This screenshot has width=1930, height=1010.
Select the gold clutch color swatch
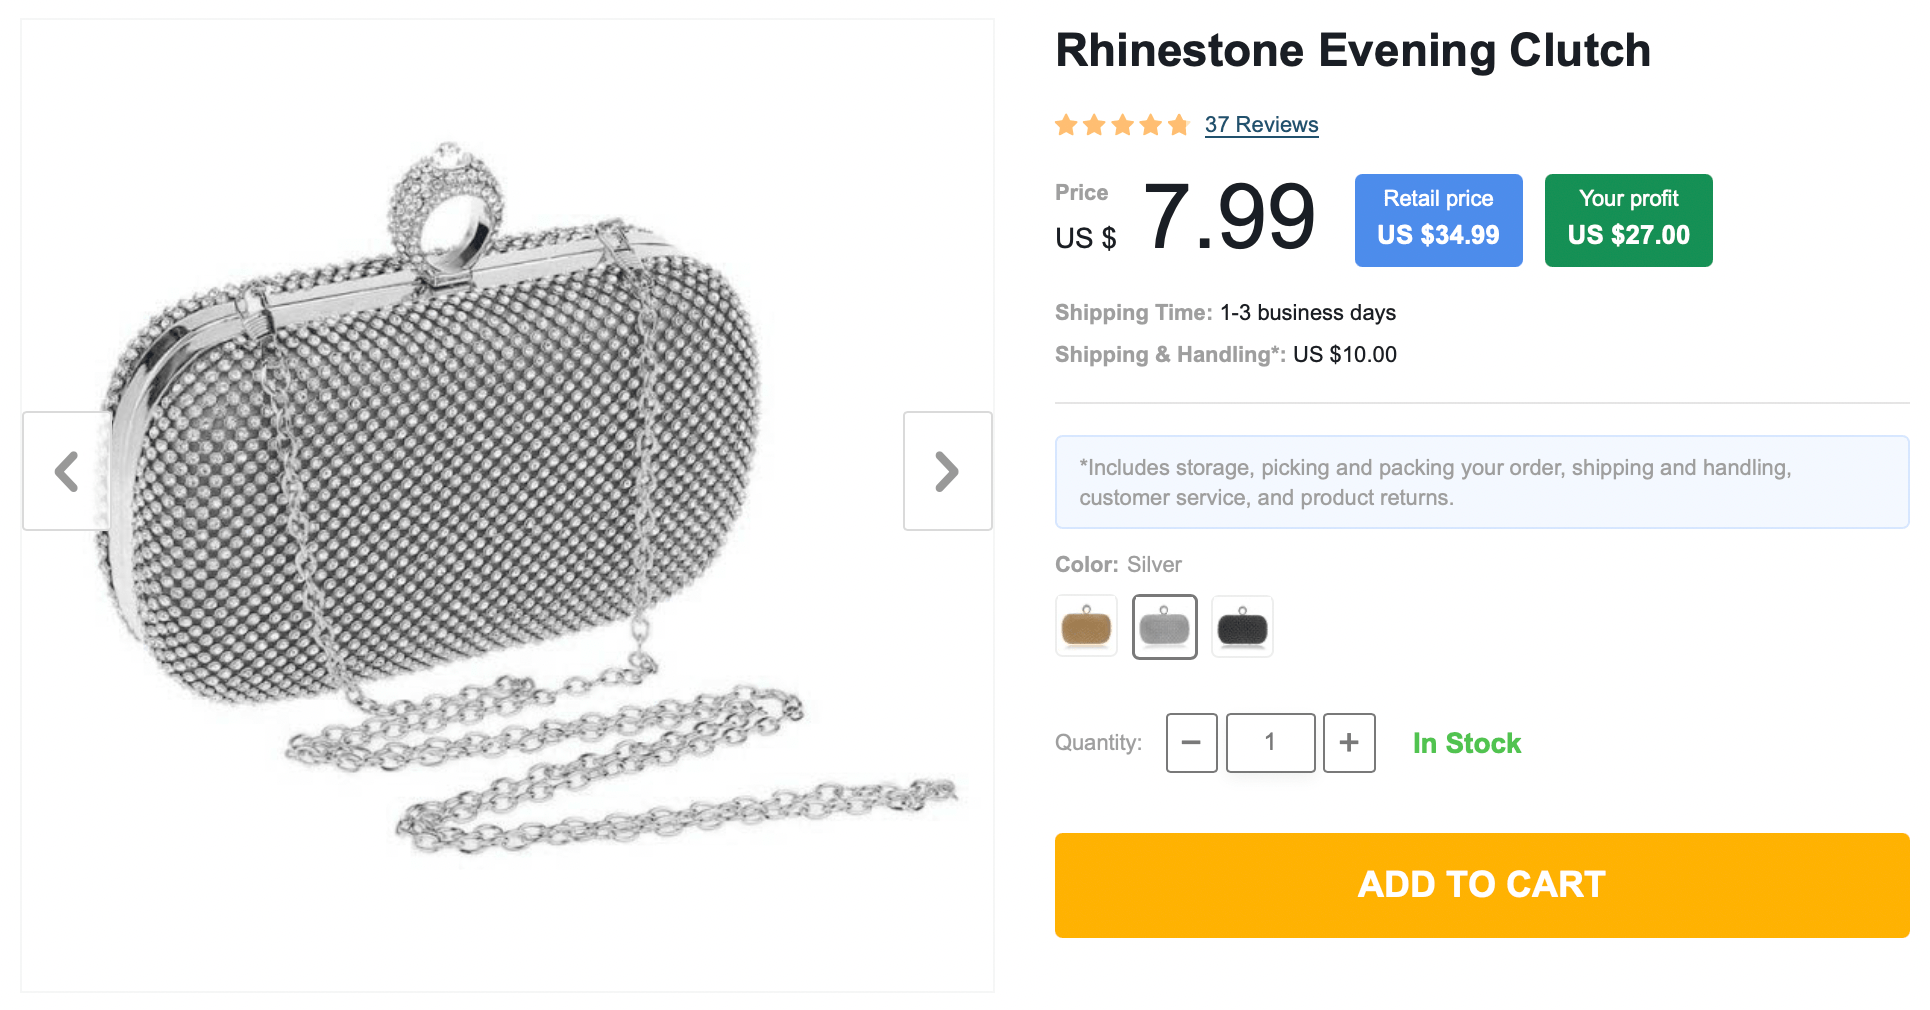[x=1086, y=627]
